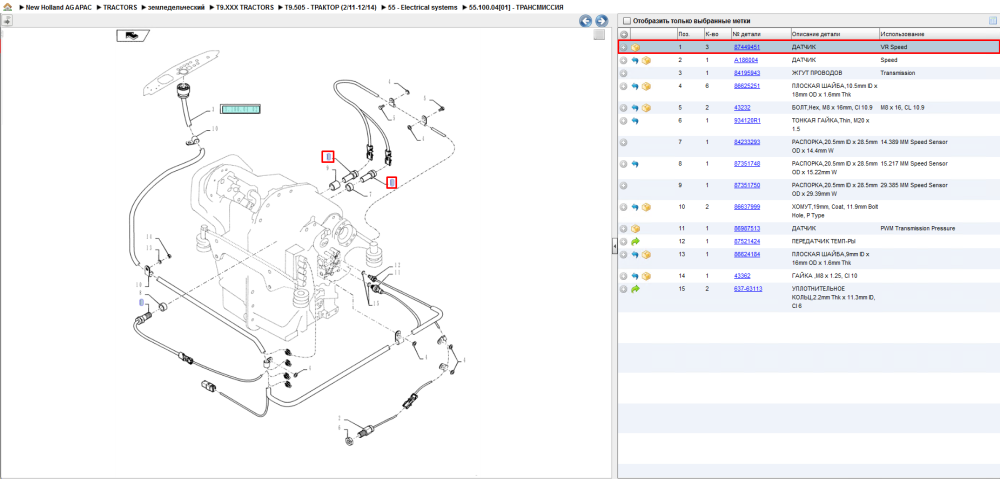Open T9.505 - ТРАКТОР (2/11-12/14) breadcrumb
This screenshot has width=1000, height=479.
[331, 7]
